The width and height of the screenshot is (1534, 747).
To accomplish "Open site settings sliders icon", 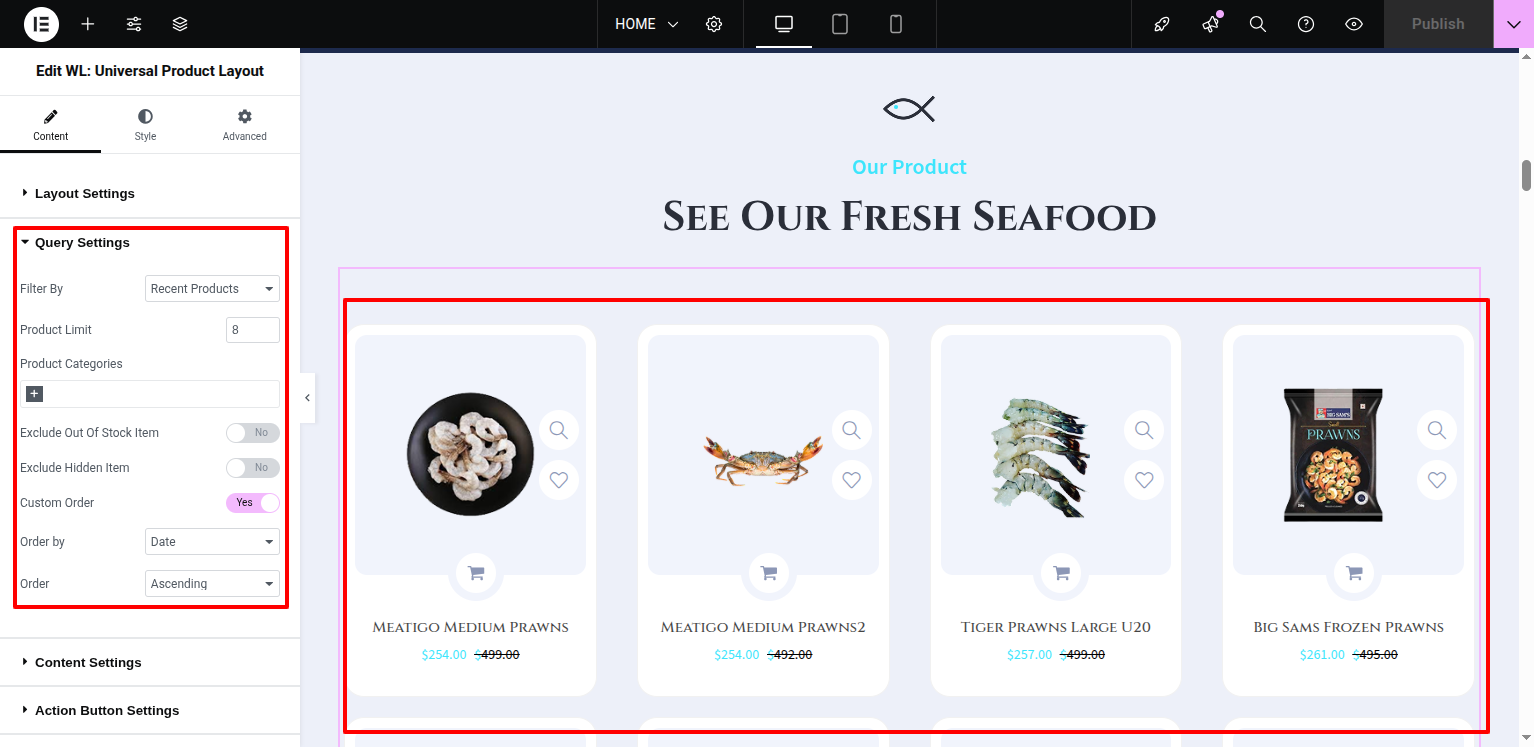I will 134,24.
